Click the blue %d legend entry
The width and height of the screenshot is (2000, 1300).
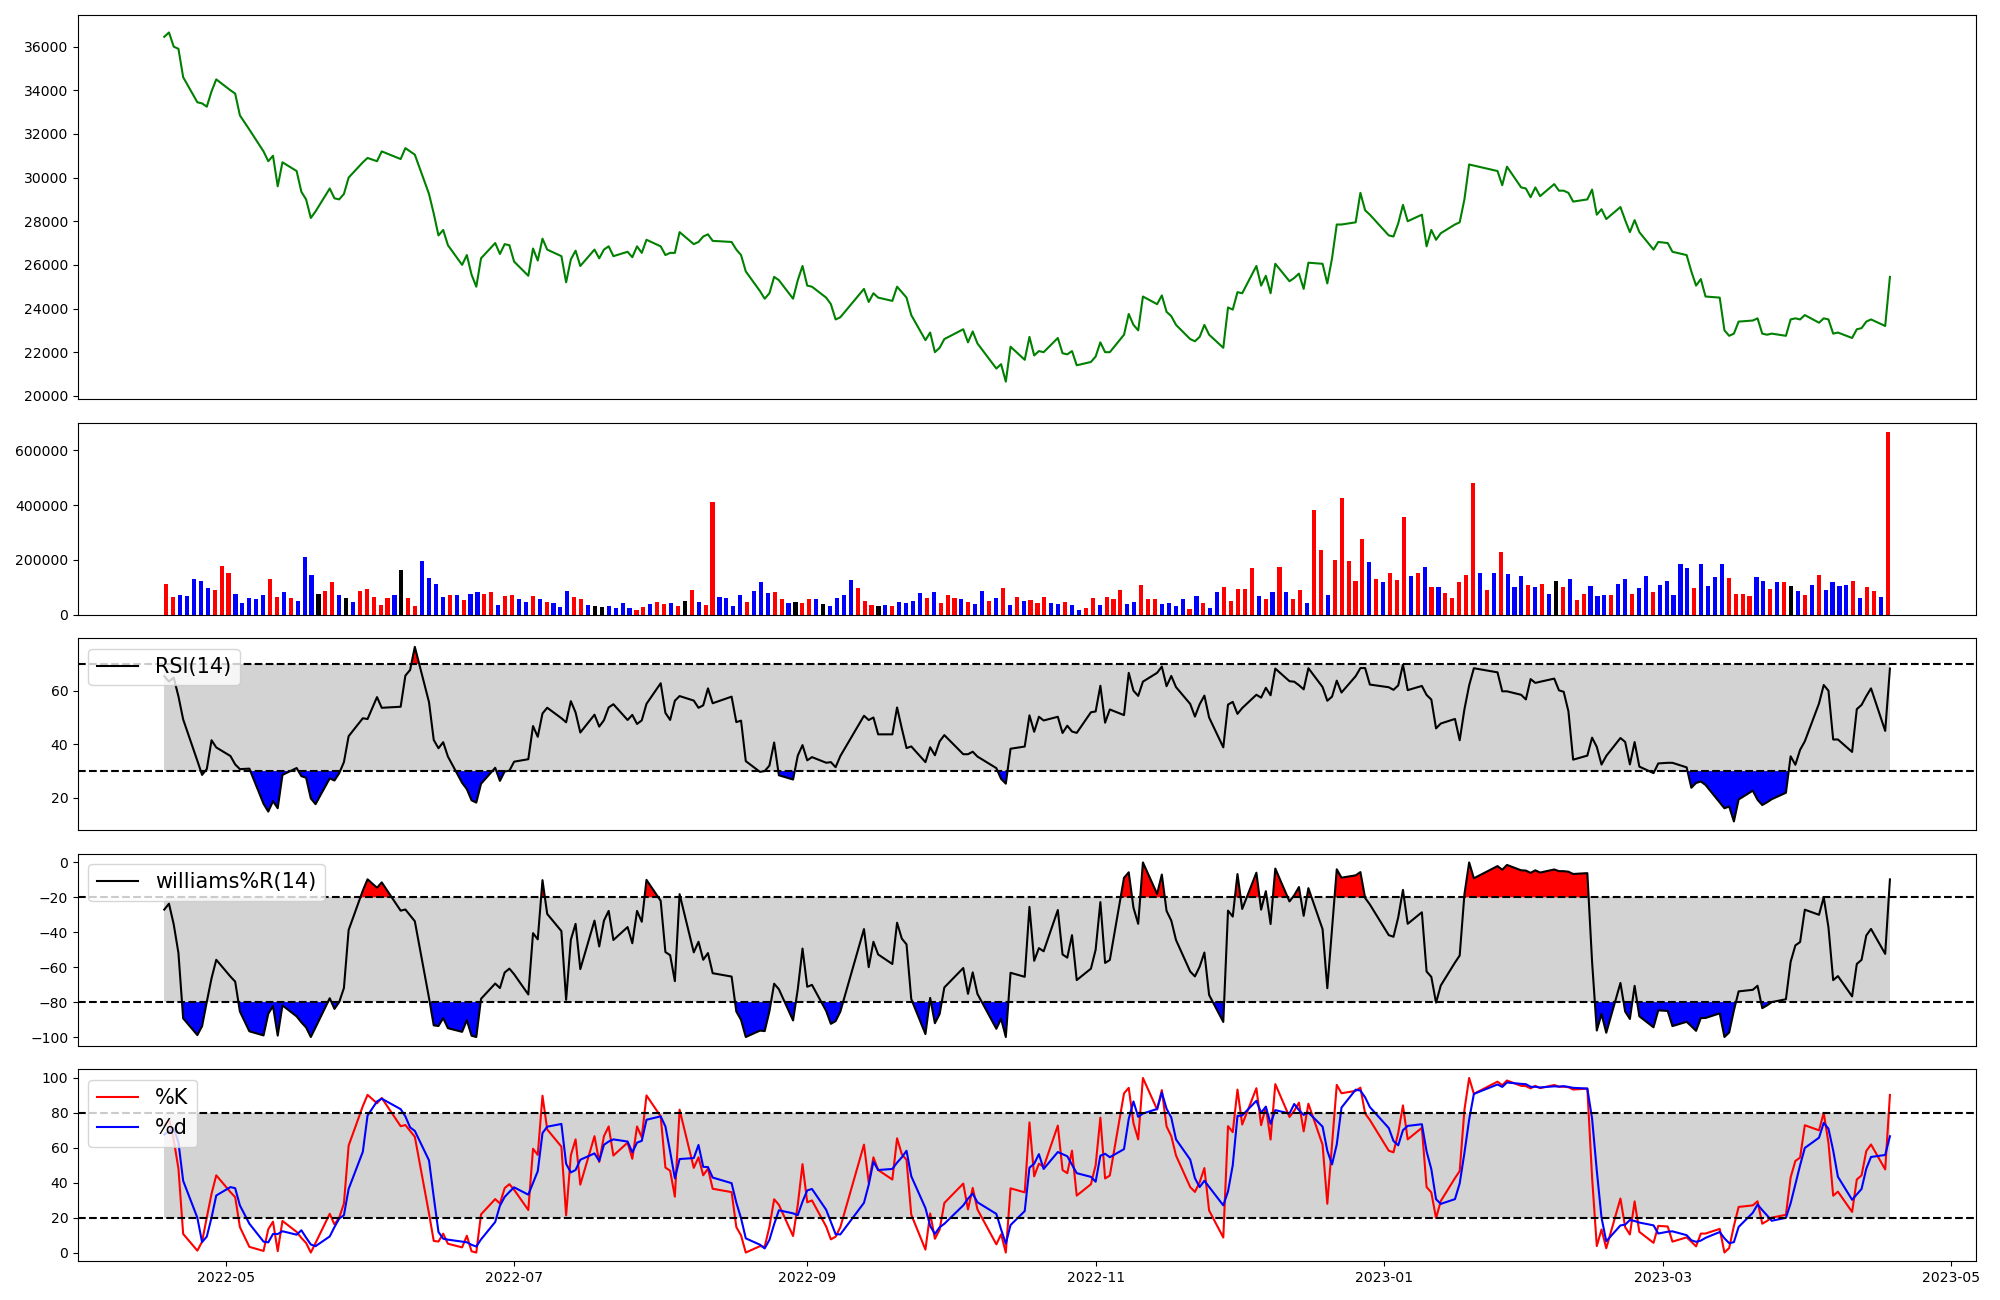(x=170, y=1127)
